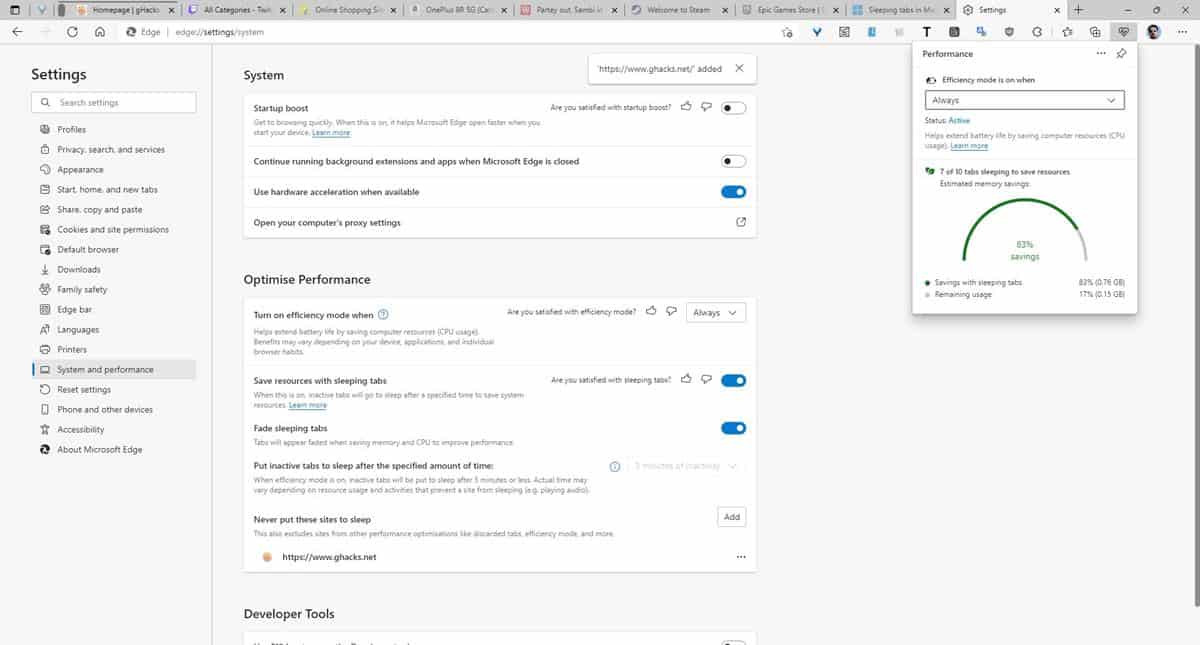Click the Refresh page icon
Image resolution: width=1200 pixels, height=645 pixels.
pos(71,31)
